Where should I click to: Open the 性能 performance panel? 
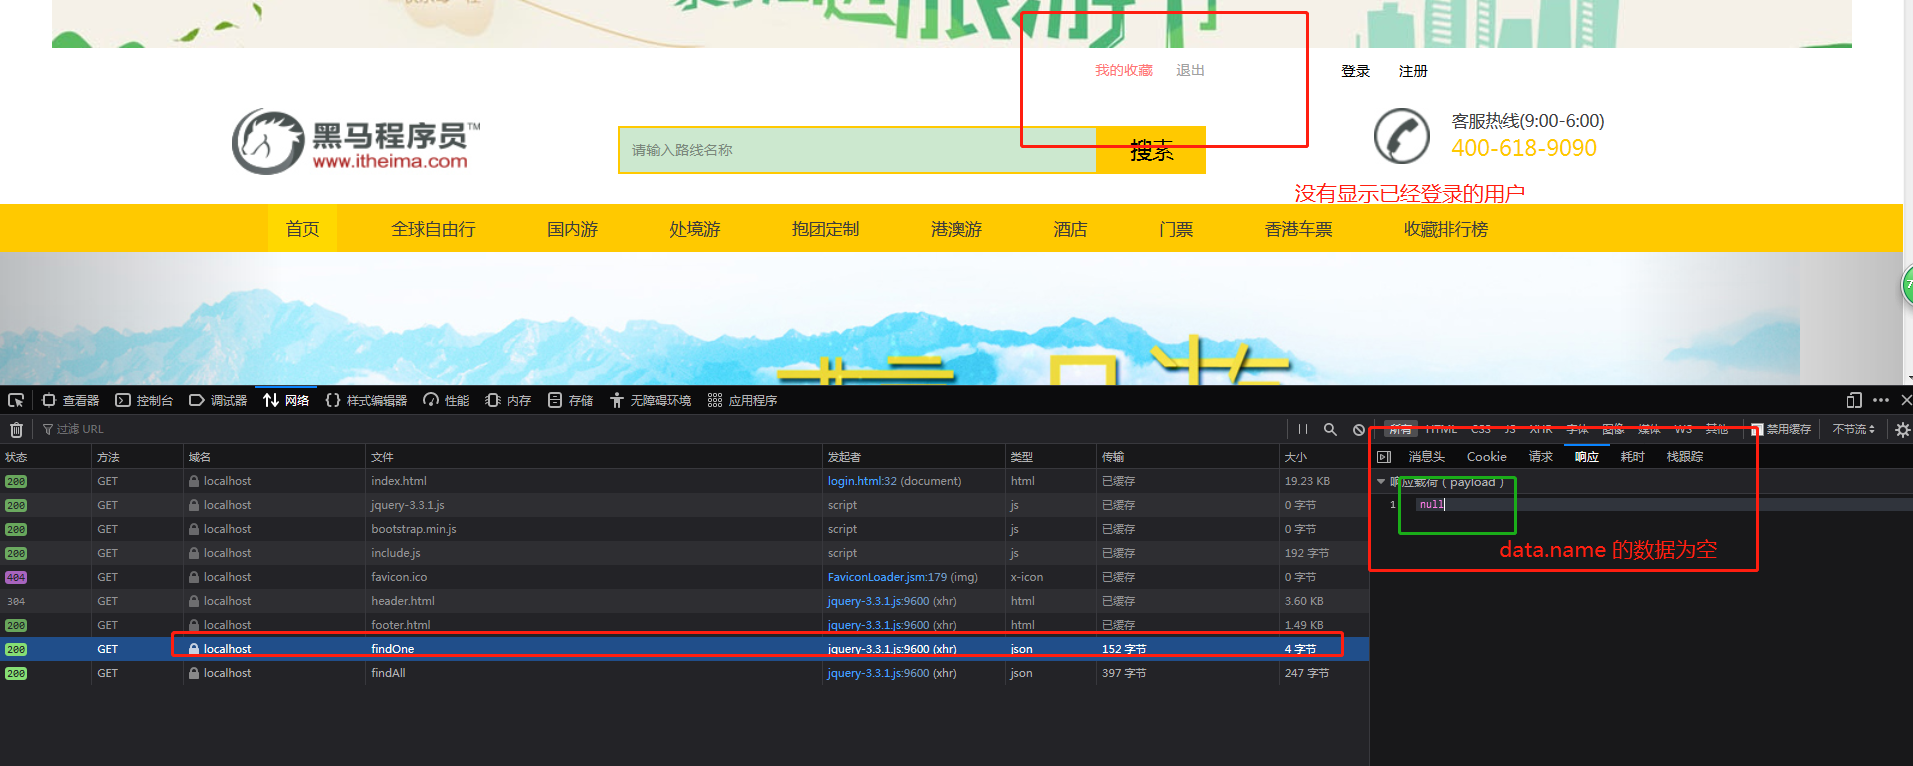446,400
